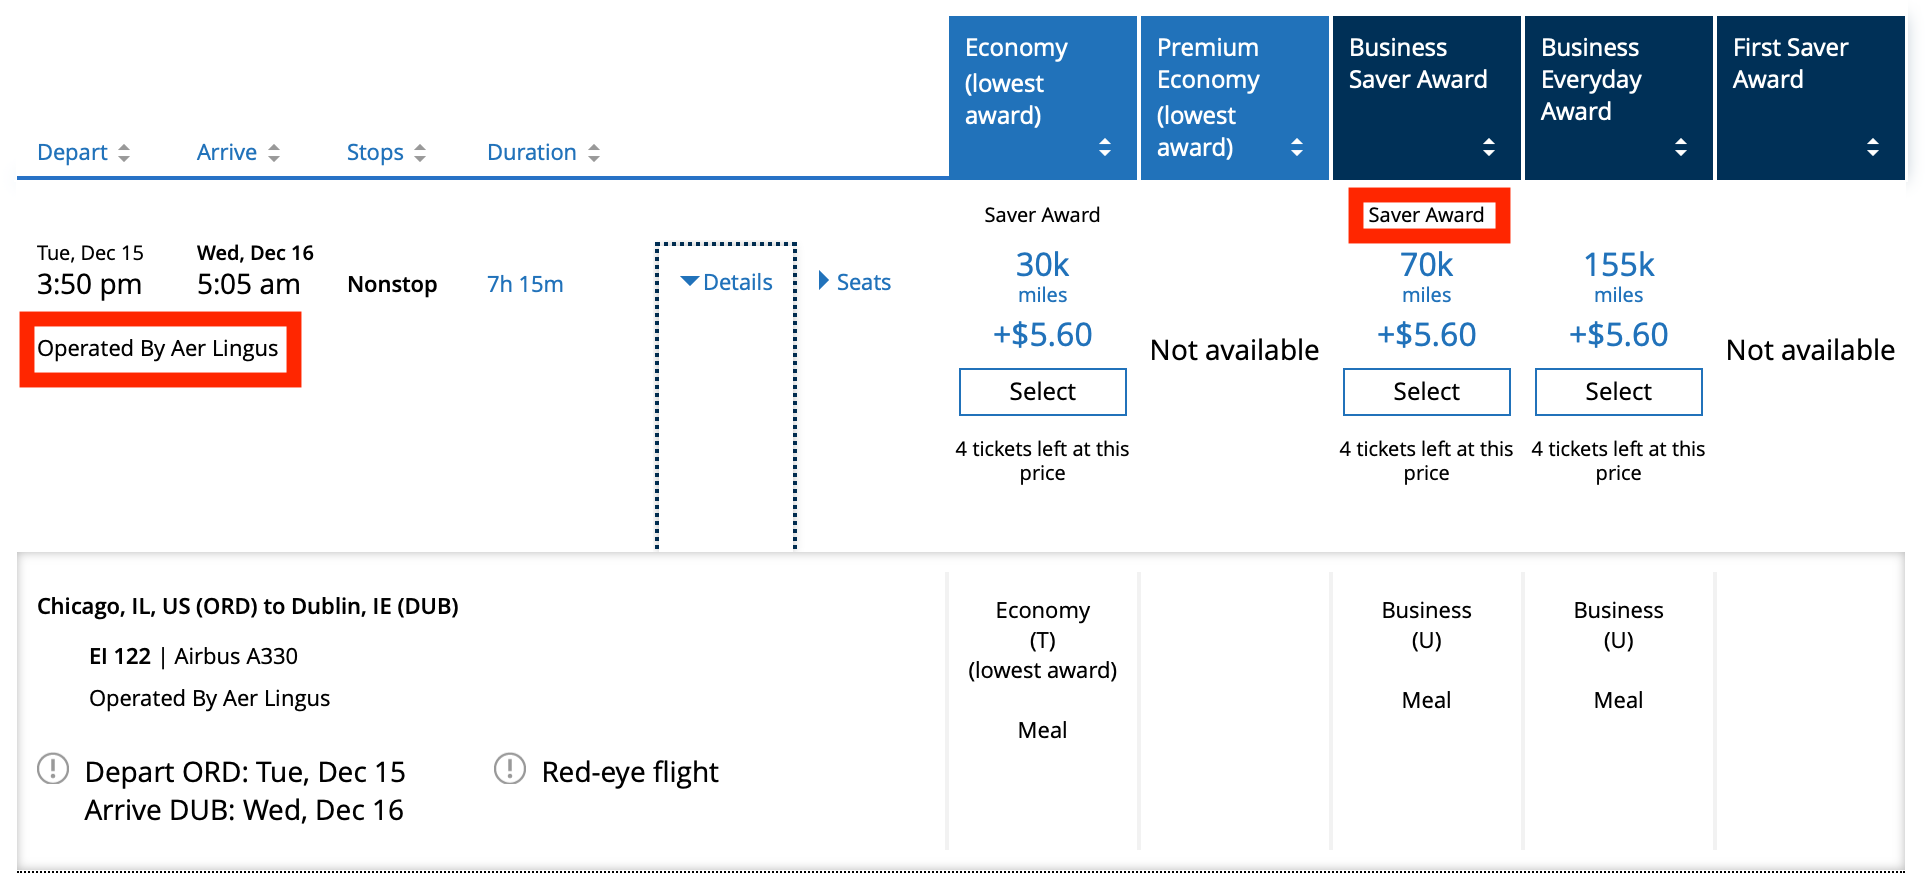
Task: Select the 30k miles Economy award
Action: click(x=1042, y=391)
